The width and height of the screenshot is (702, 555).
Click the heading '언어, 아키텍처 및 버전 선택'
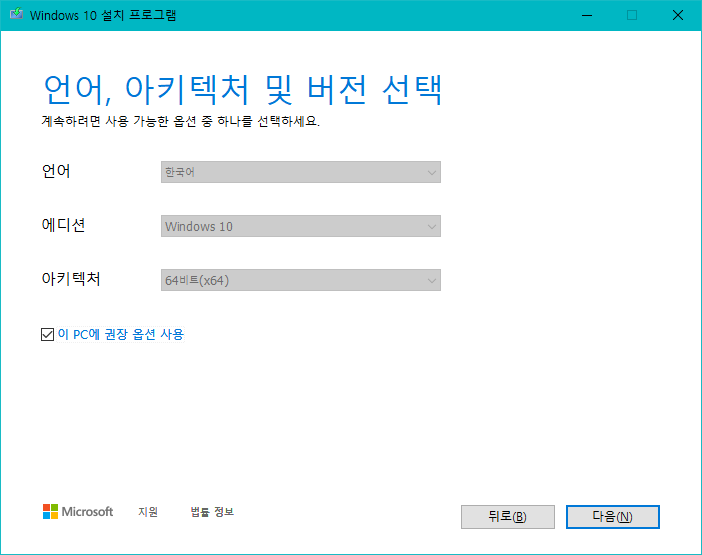tap(243, 90)
